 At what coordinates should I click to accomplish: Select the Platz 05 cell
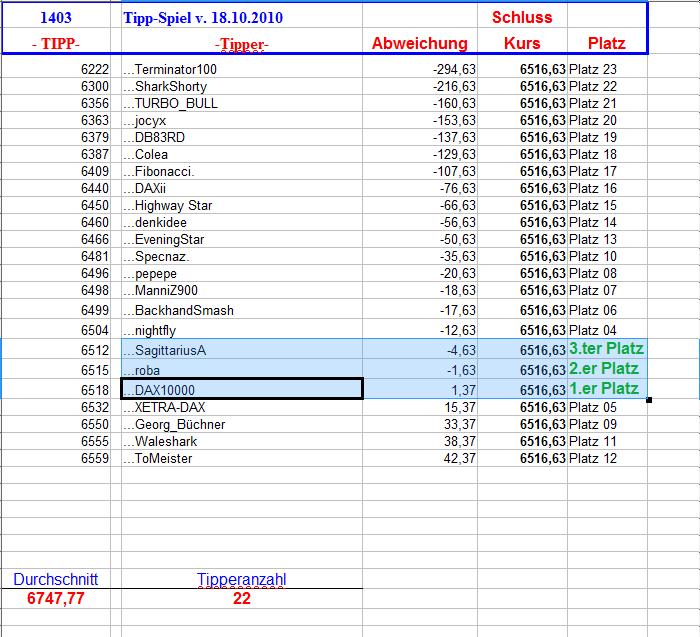607,407
